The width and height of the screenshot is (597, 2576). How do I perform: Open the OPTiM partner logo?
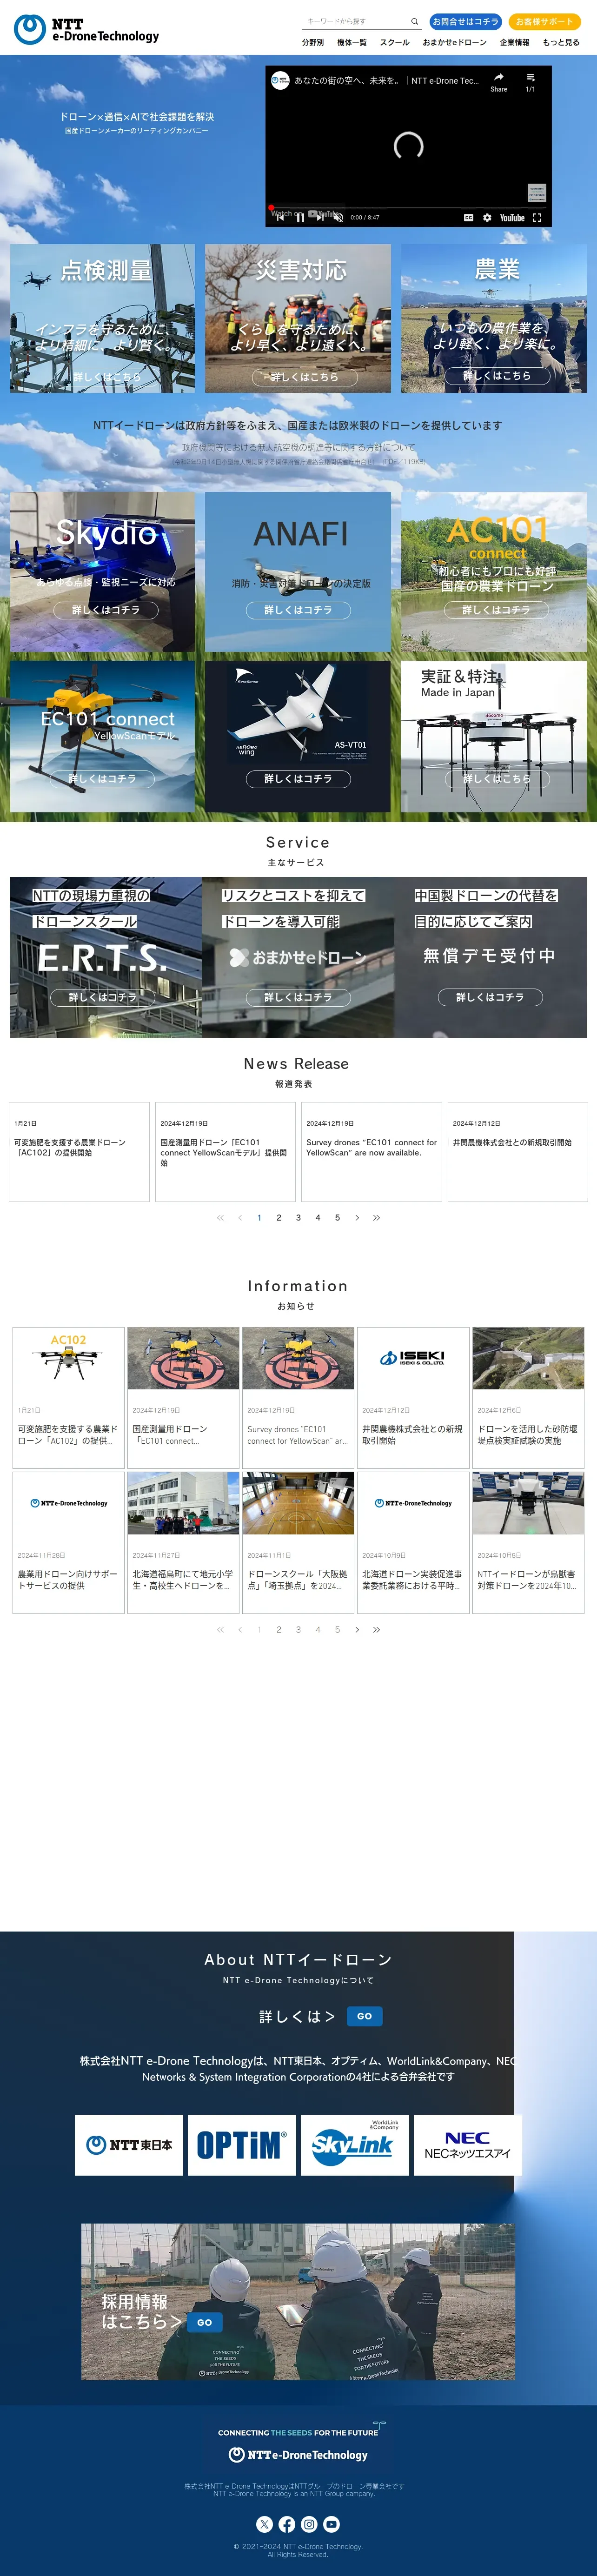click(x=242, y=2144)
